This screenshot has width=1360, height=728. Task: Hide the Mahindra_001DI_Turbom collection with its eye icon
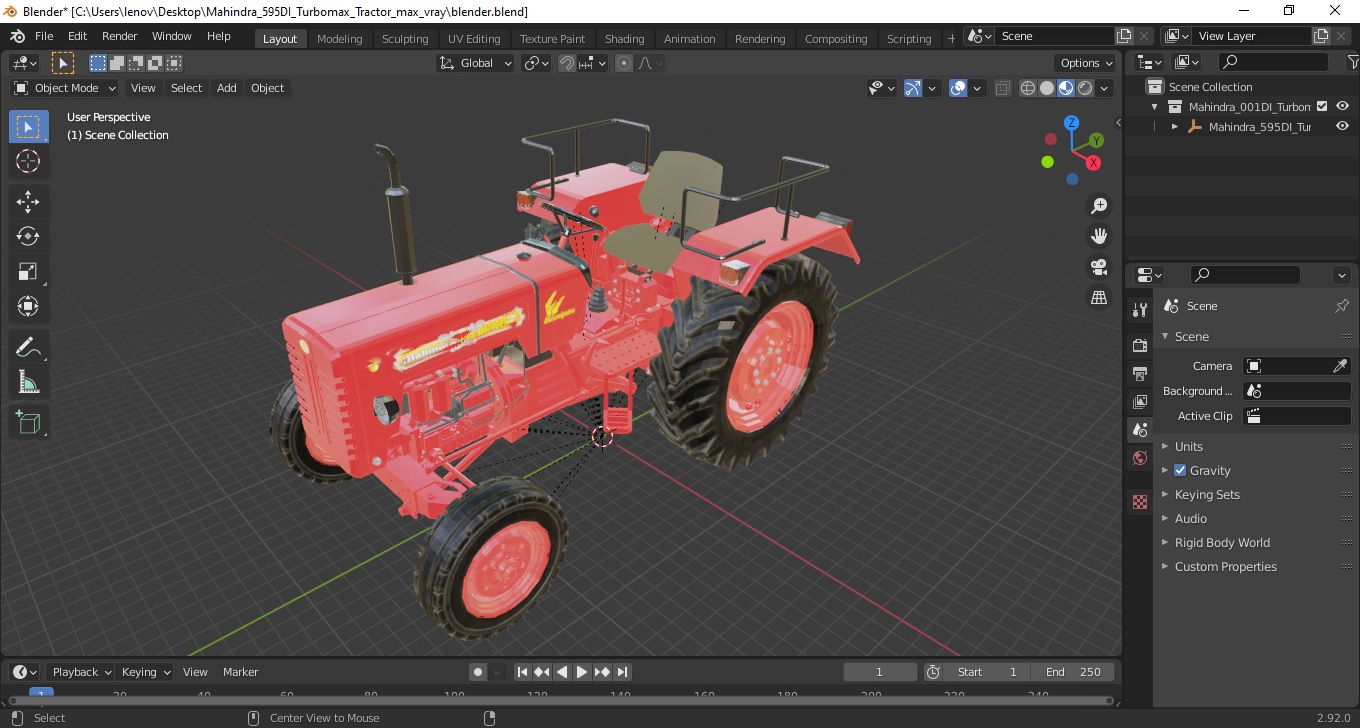[x=1343, y=106]
